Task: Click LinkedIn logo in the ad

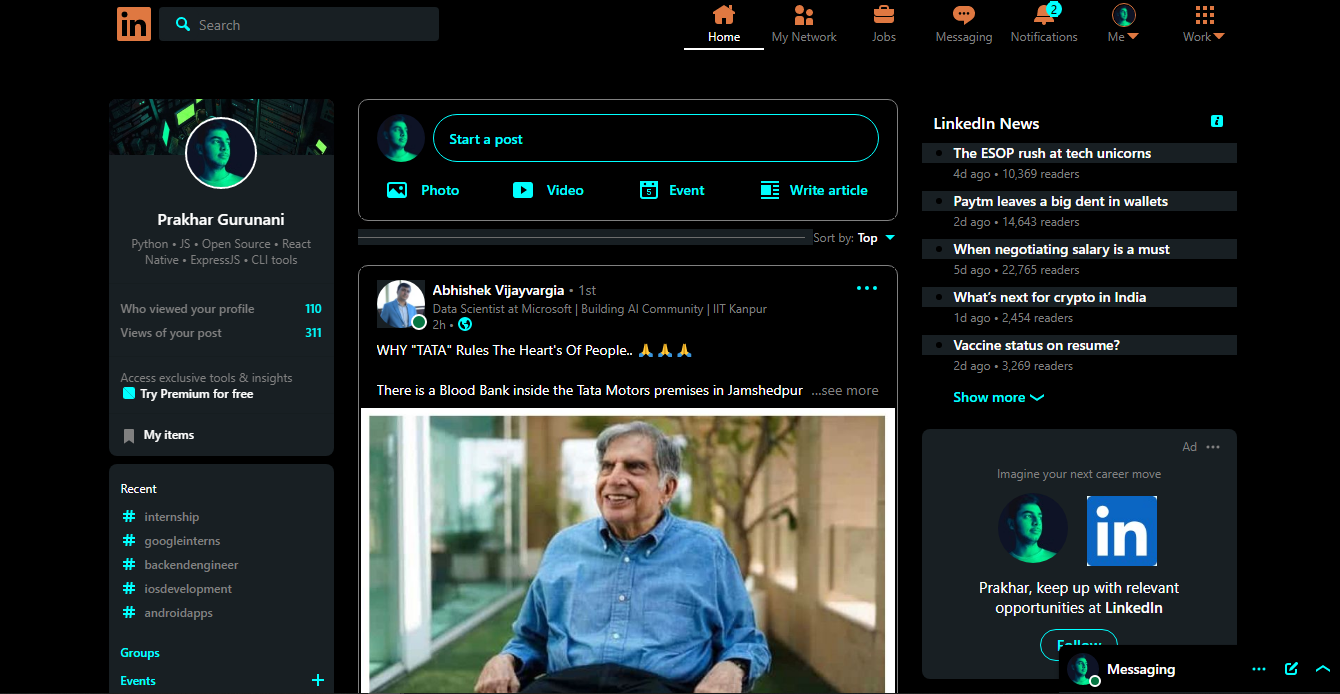Action: [1122, 531]
